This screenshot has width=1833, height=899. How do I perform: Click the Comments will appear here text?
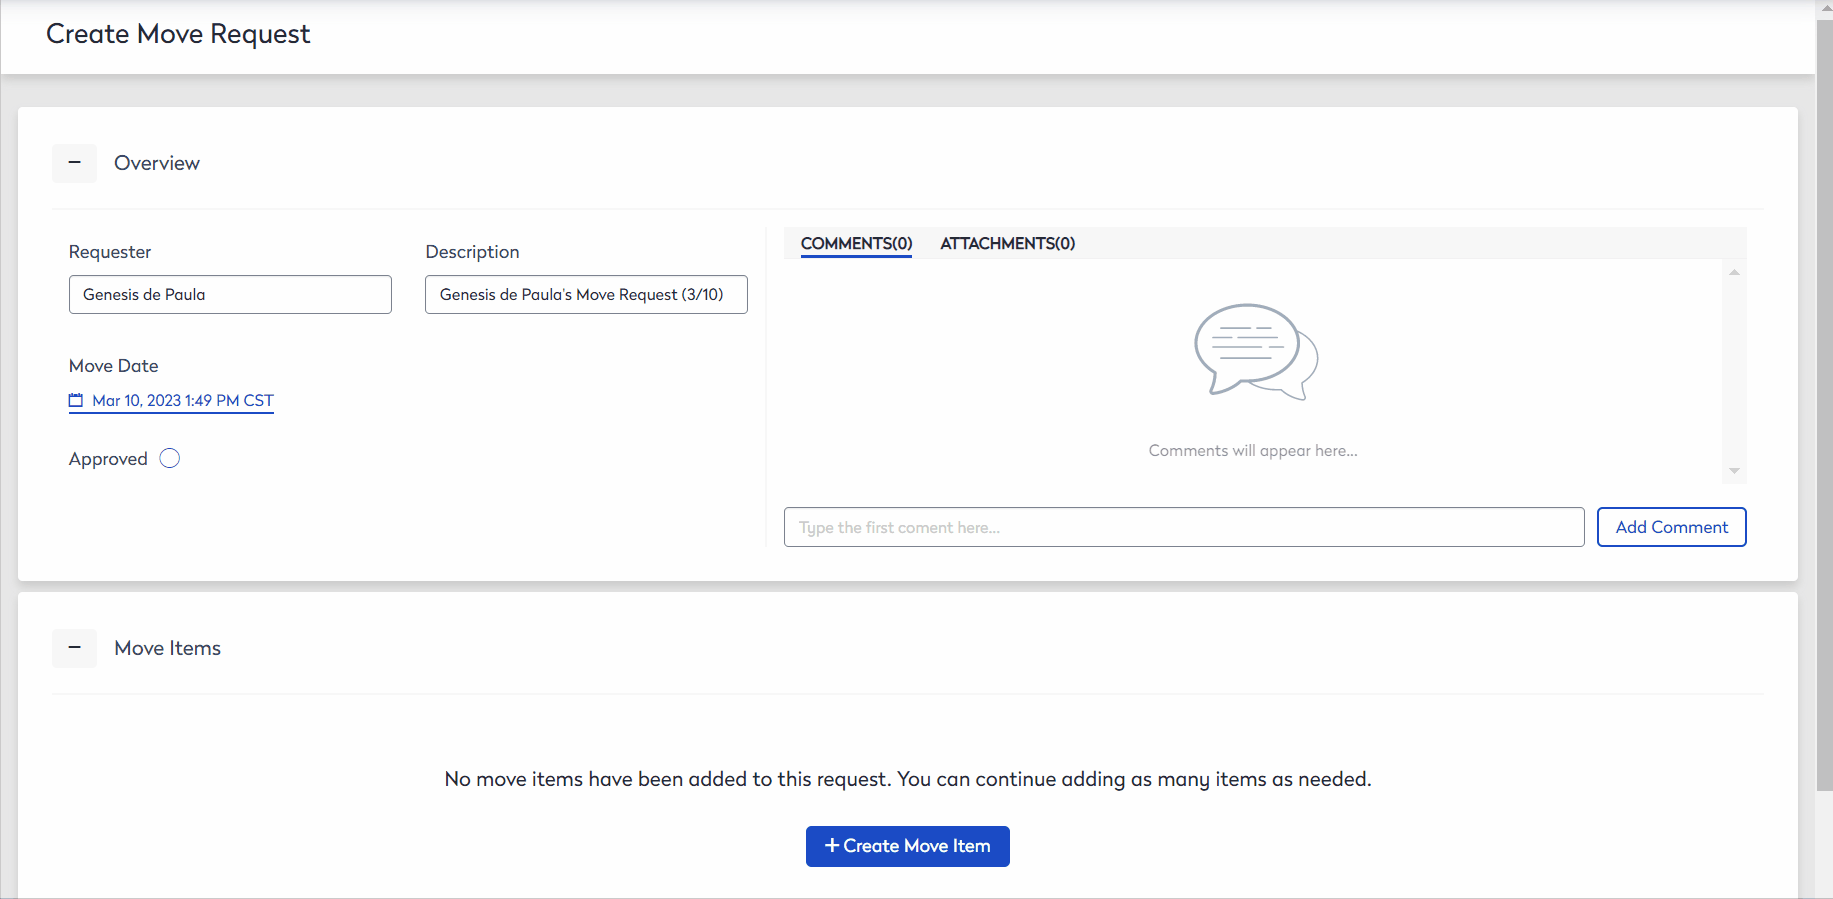[1253, 451]
